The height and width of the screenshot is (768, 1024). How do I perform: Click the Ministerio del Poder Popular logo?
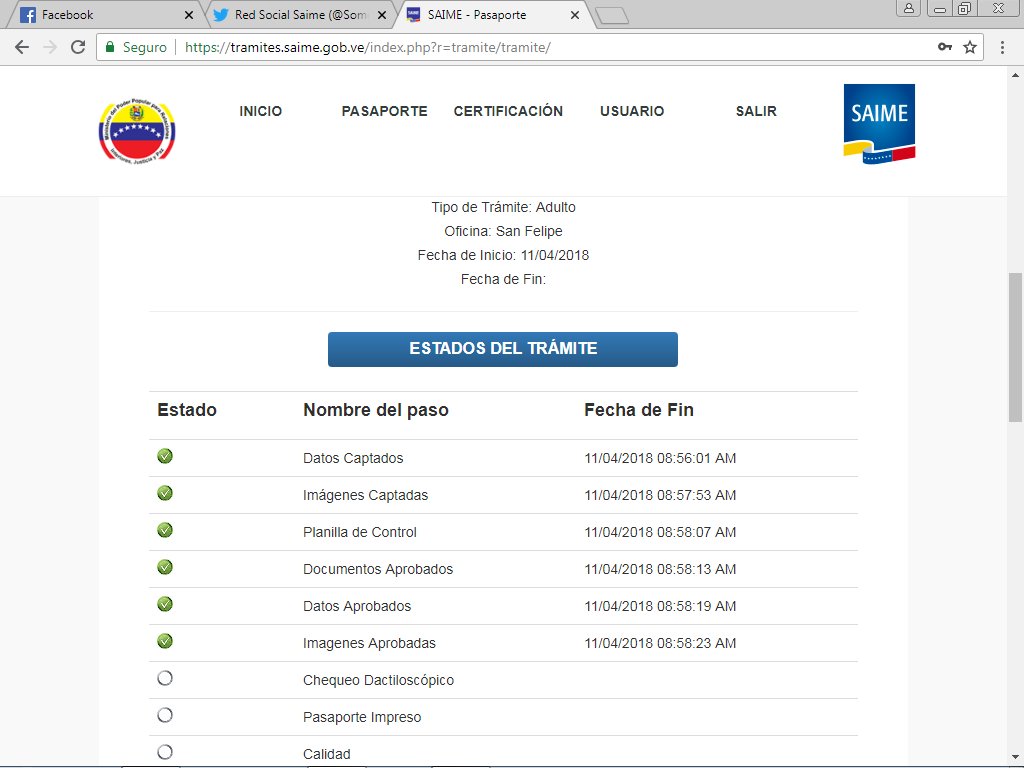136,131
